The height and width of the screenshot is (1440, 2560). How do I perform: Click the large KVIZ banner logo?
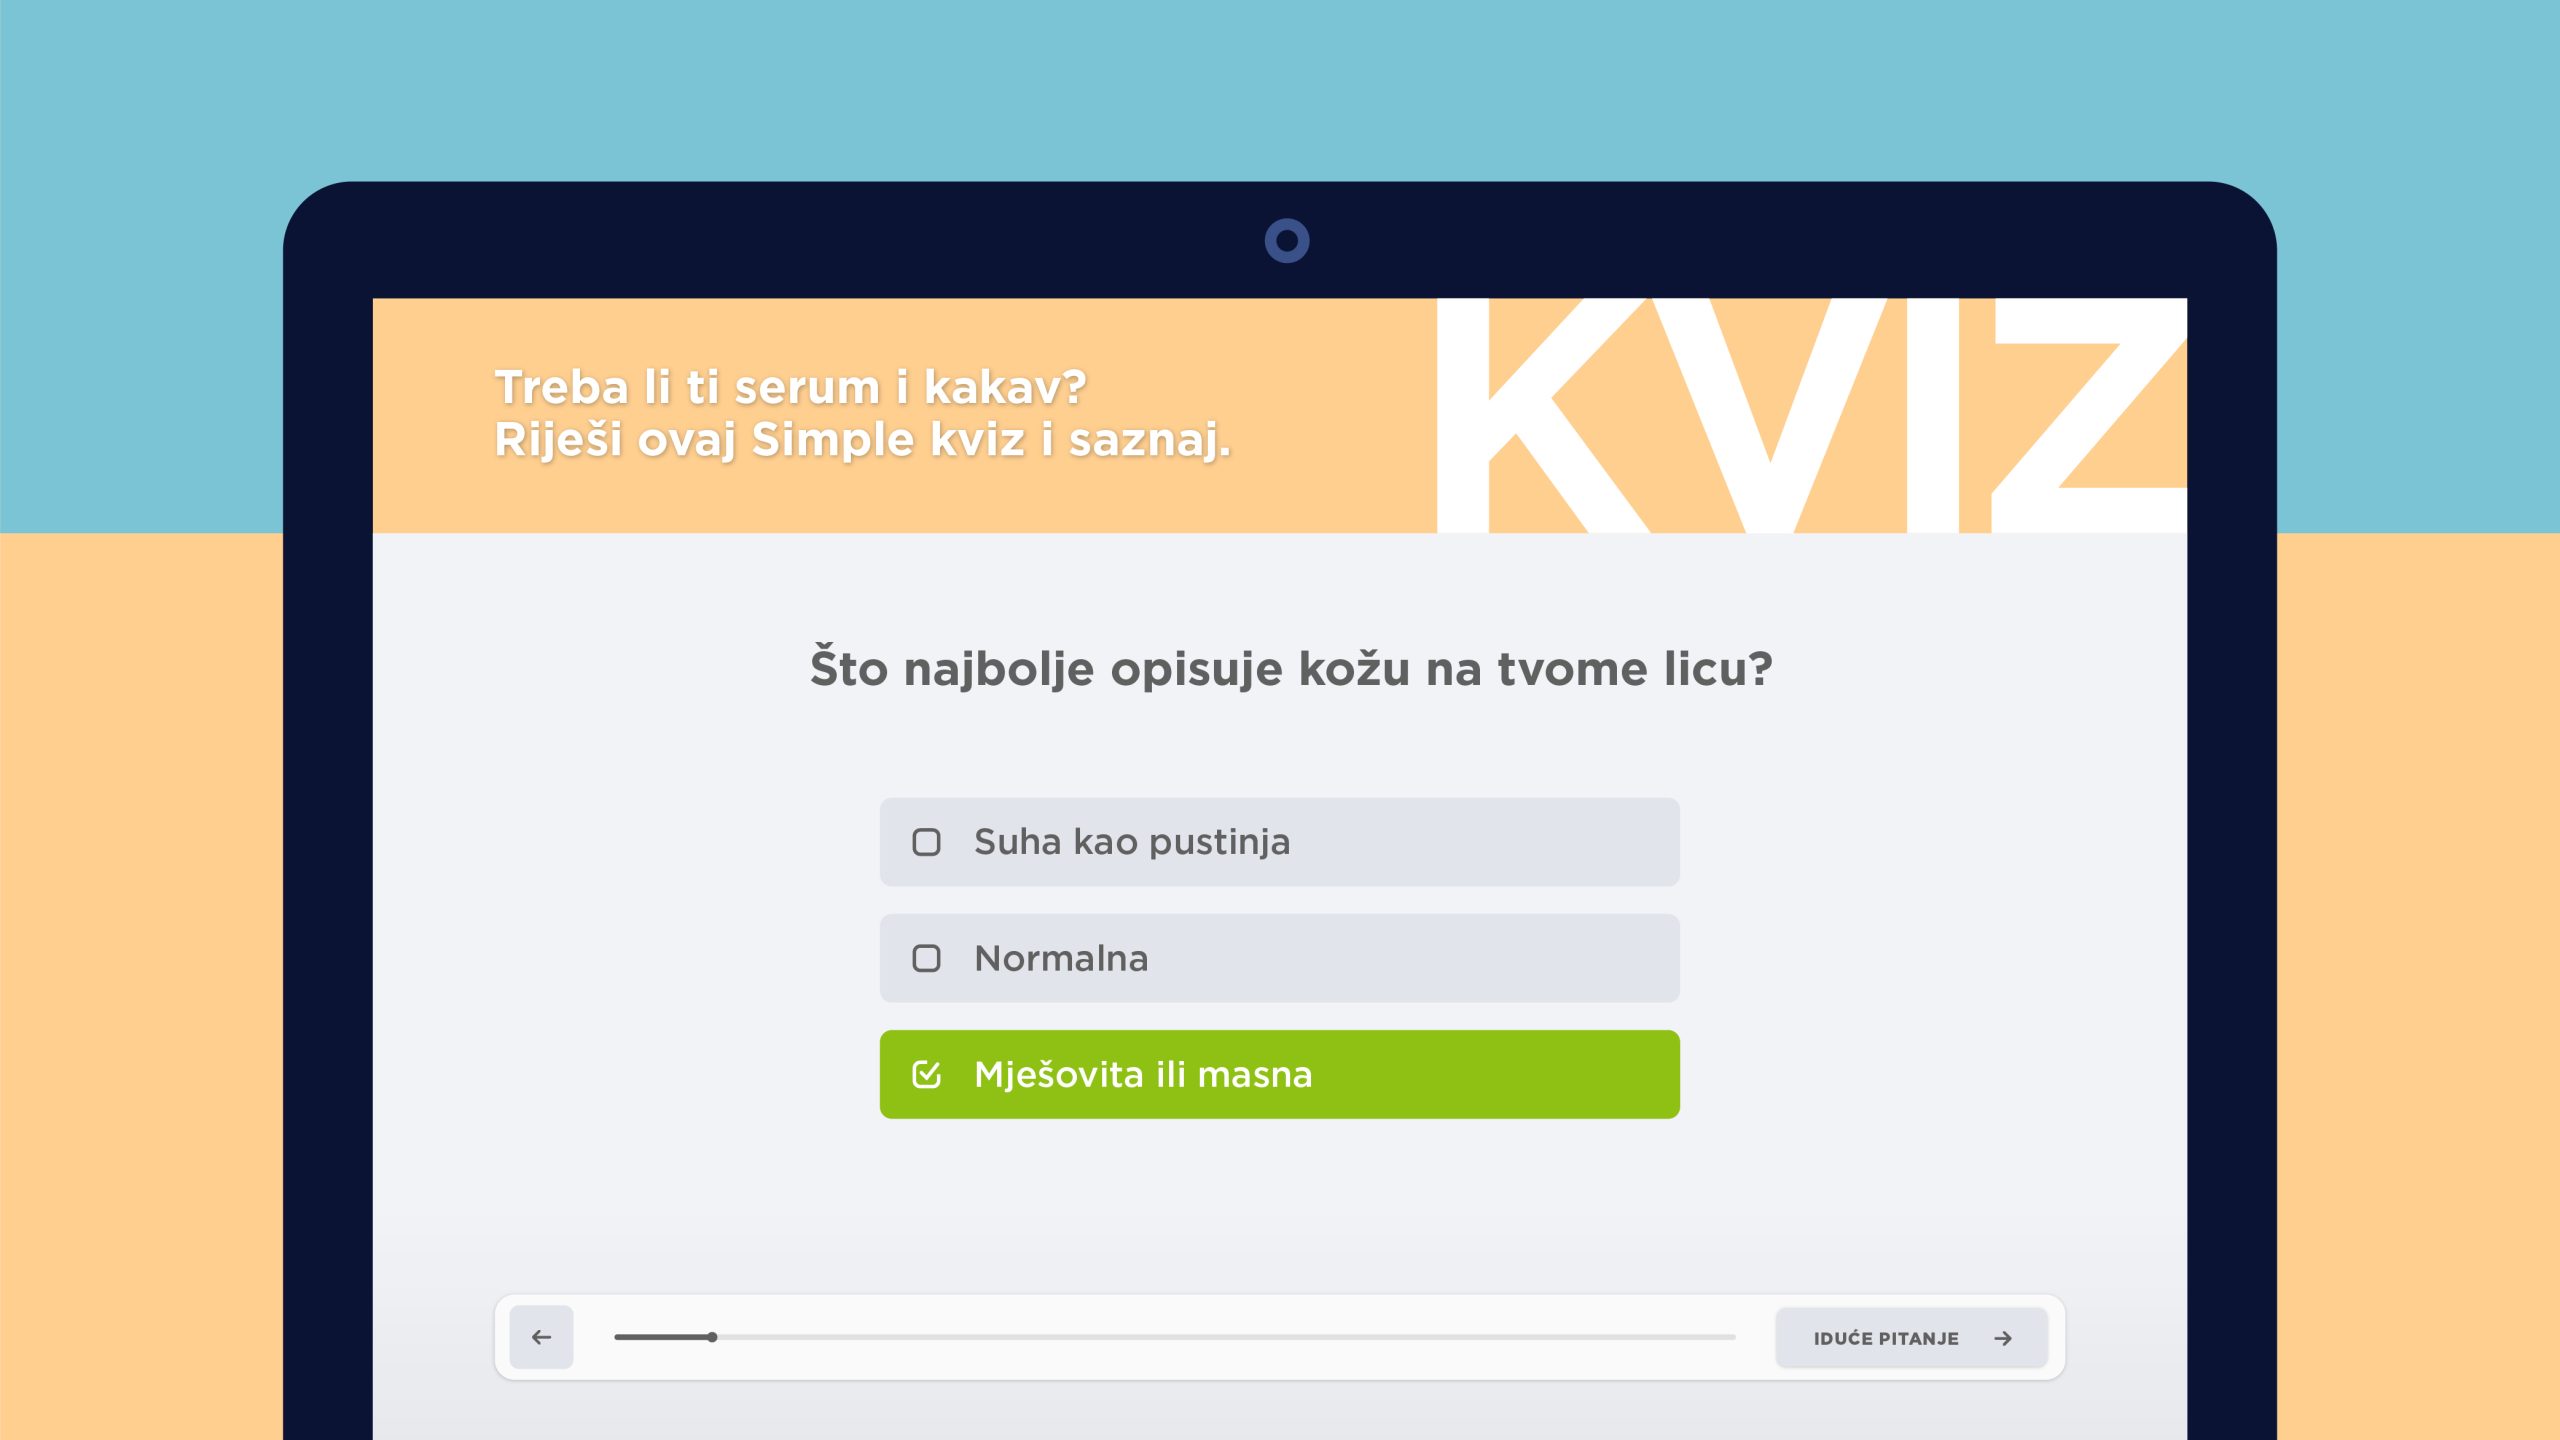(x=1811, y=415)
